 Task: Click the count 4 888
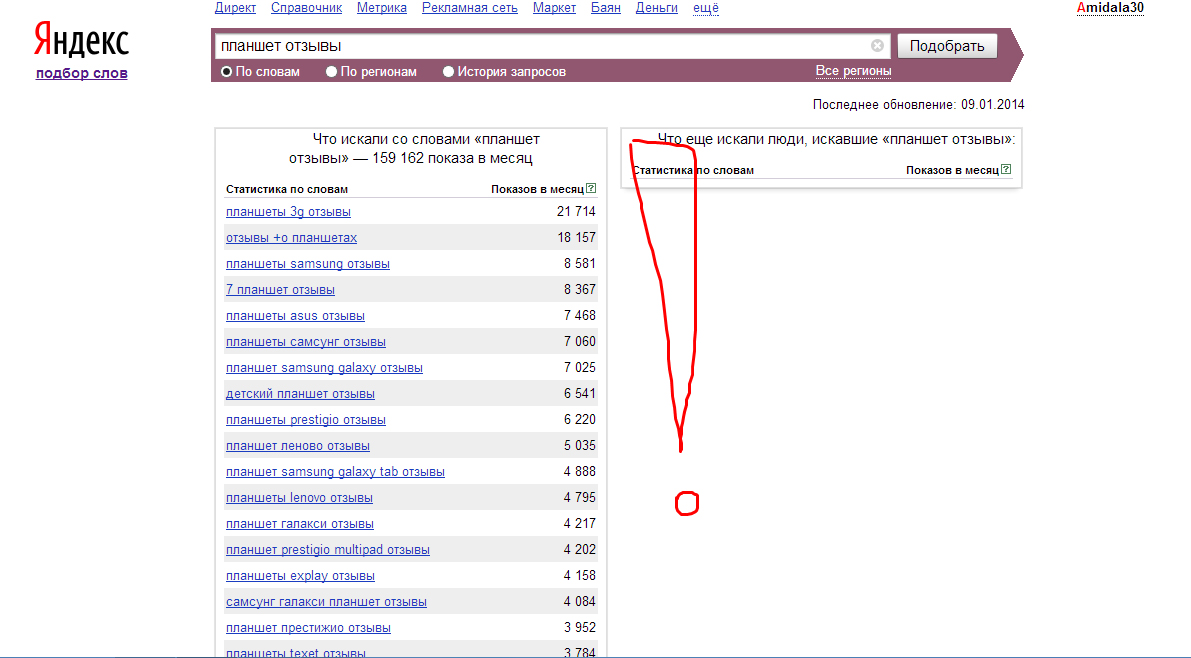[580, 471]
